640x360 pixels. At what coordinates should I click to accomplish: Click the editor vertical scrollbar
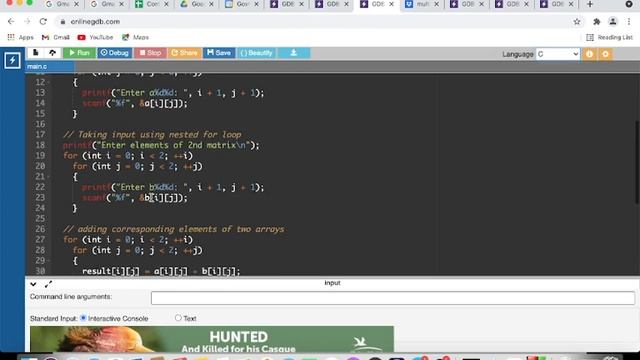(x=637, y=162)
